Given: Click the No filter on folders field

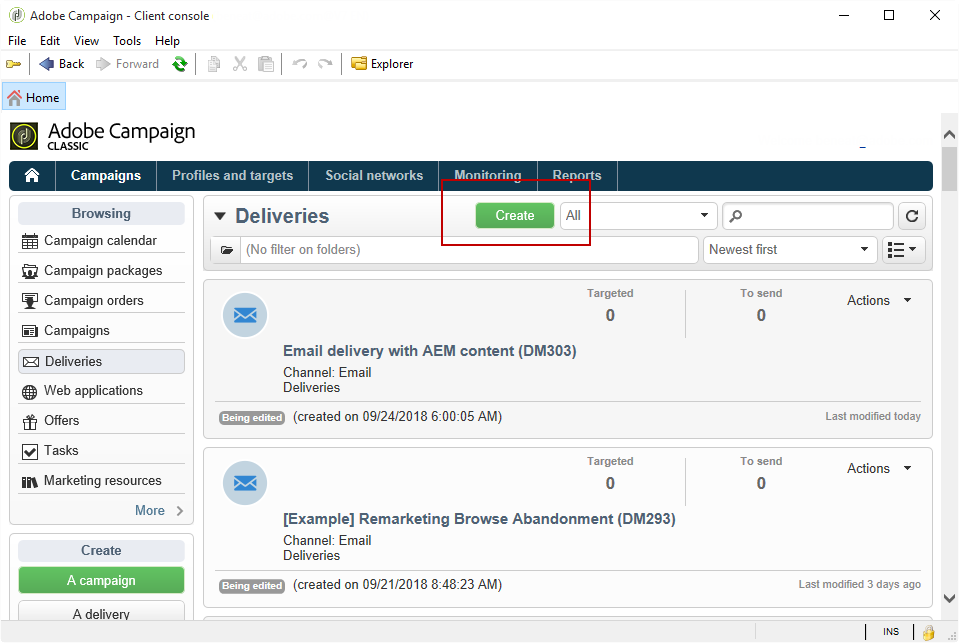Looking at the screenshot, I should (469, 250).
